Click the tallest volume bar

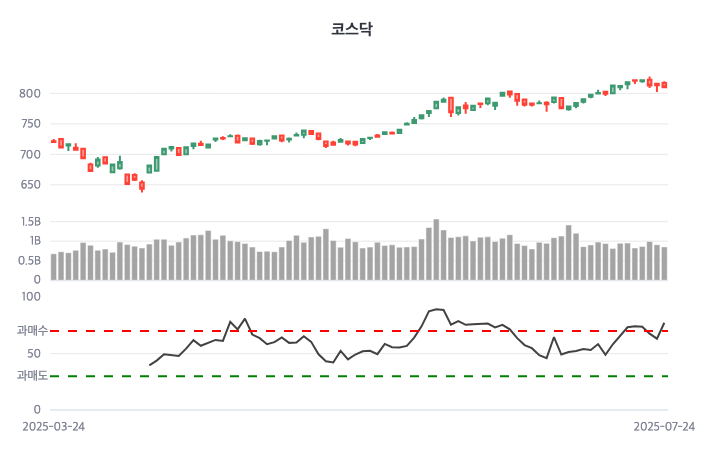click(436, 249)
